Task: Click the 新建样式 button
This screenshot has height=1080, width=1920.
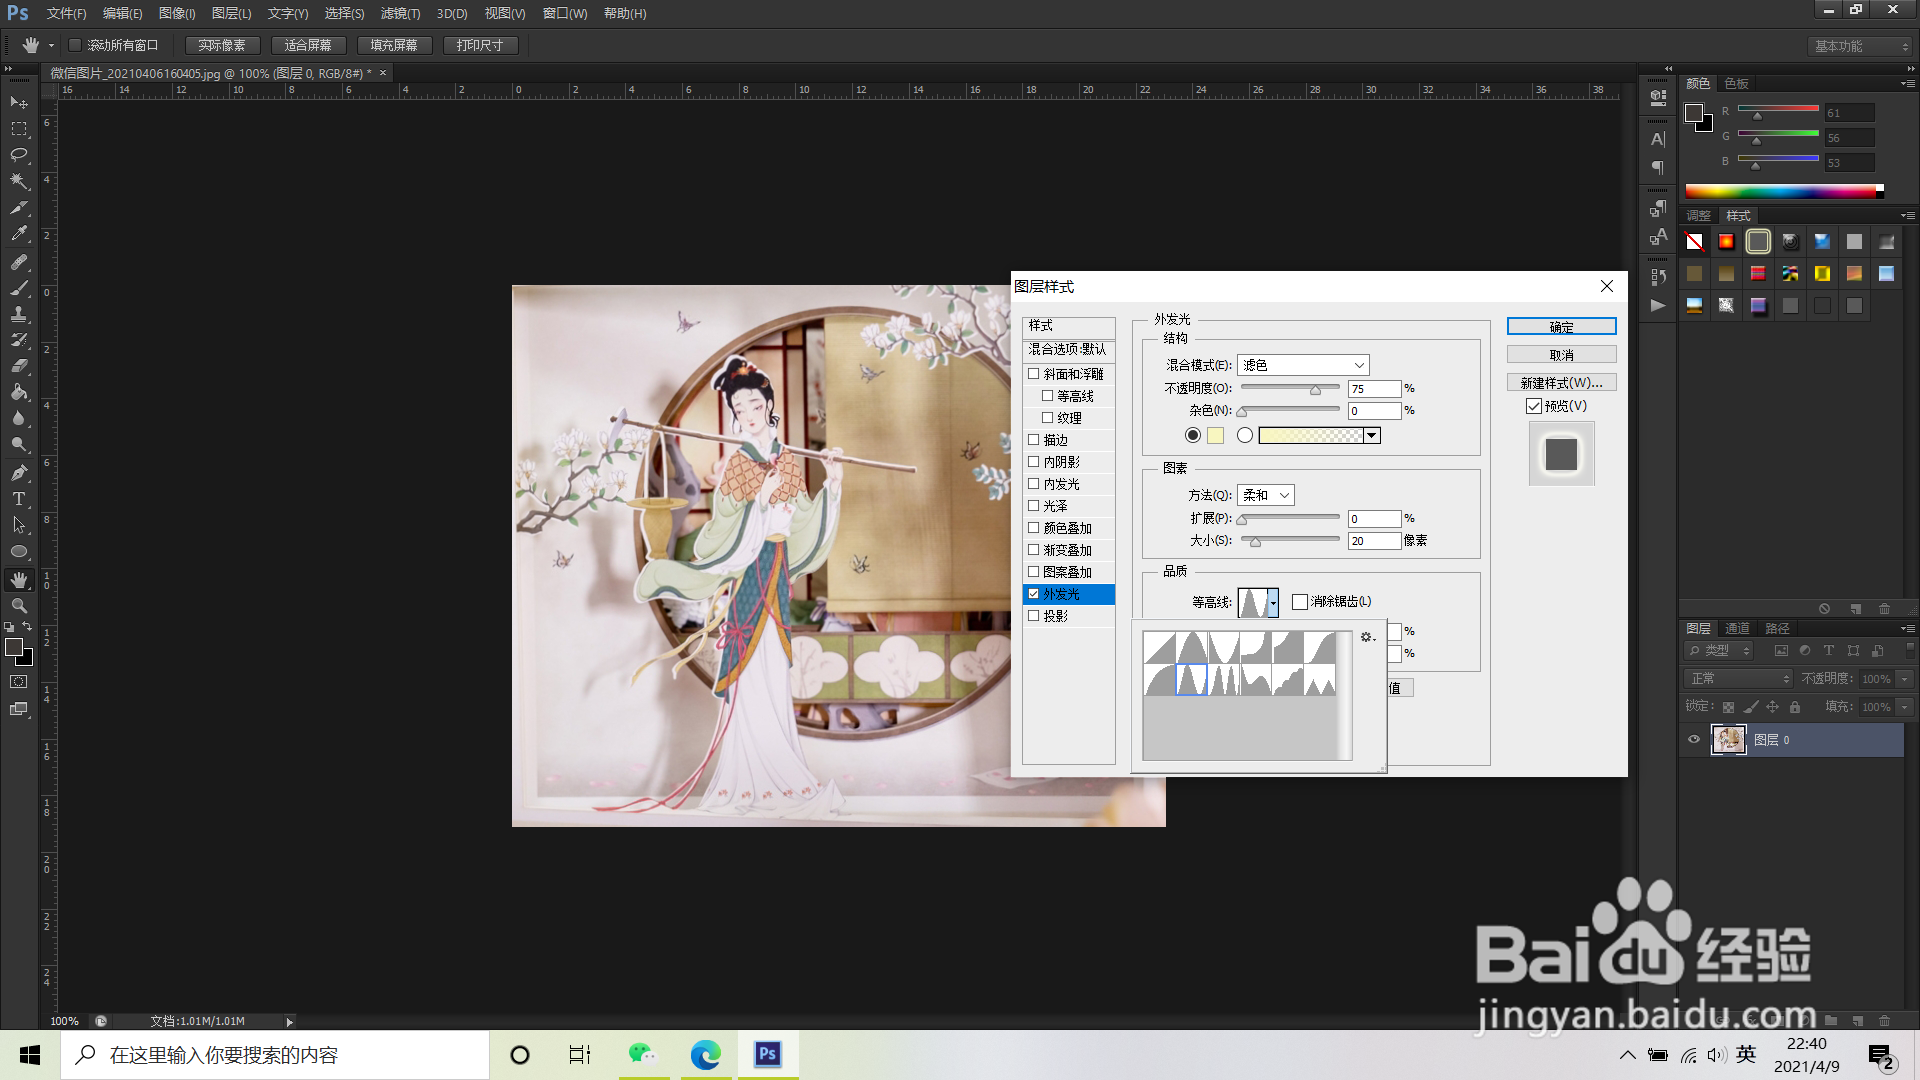Action: (1561, 383)
